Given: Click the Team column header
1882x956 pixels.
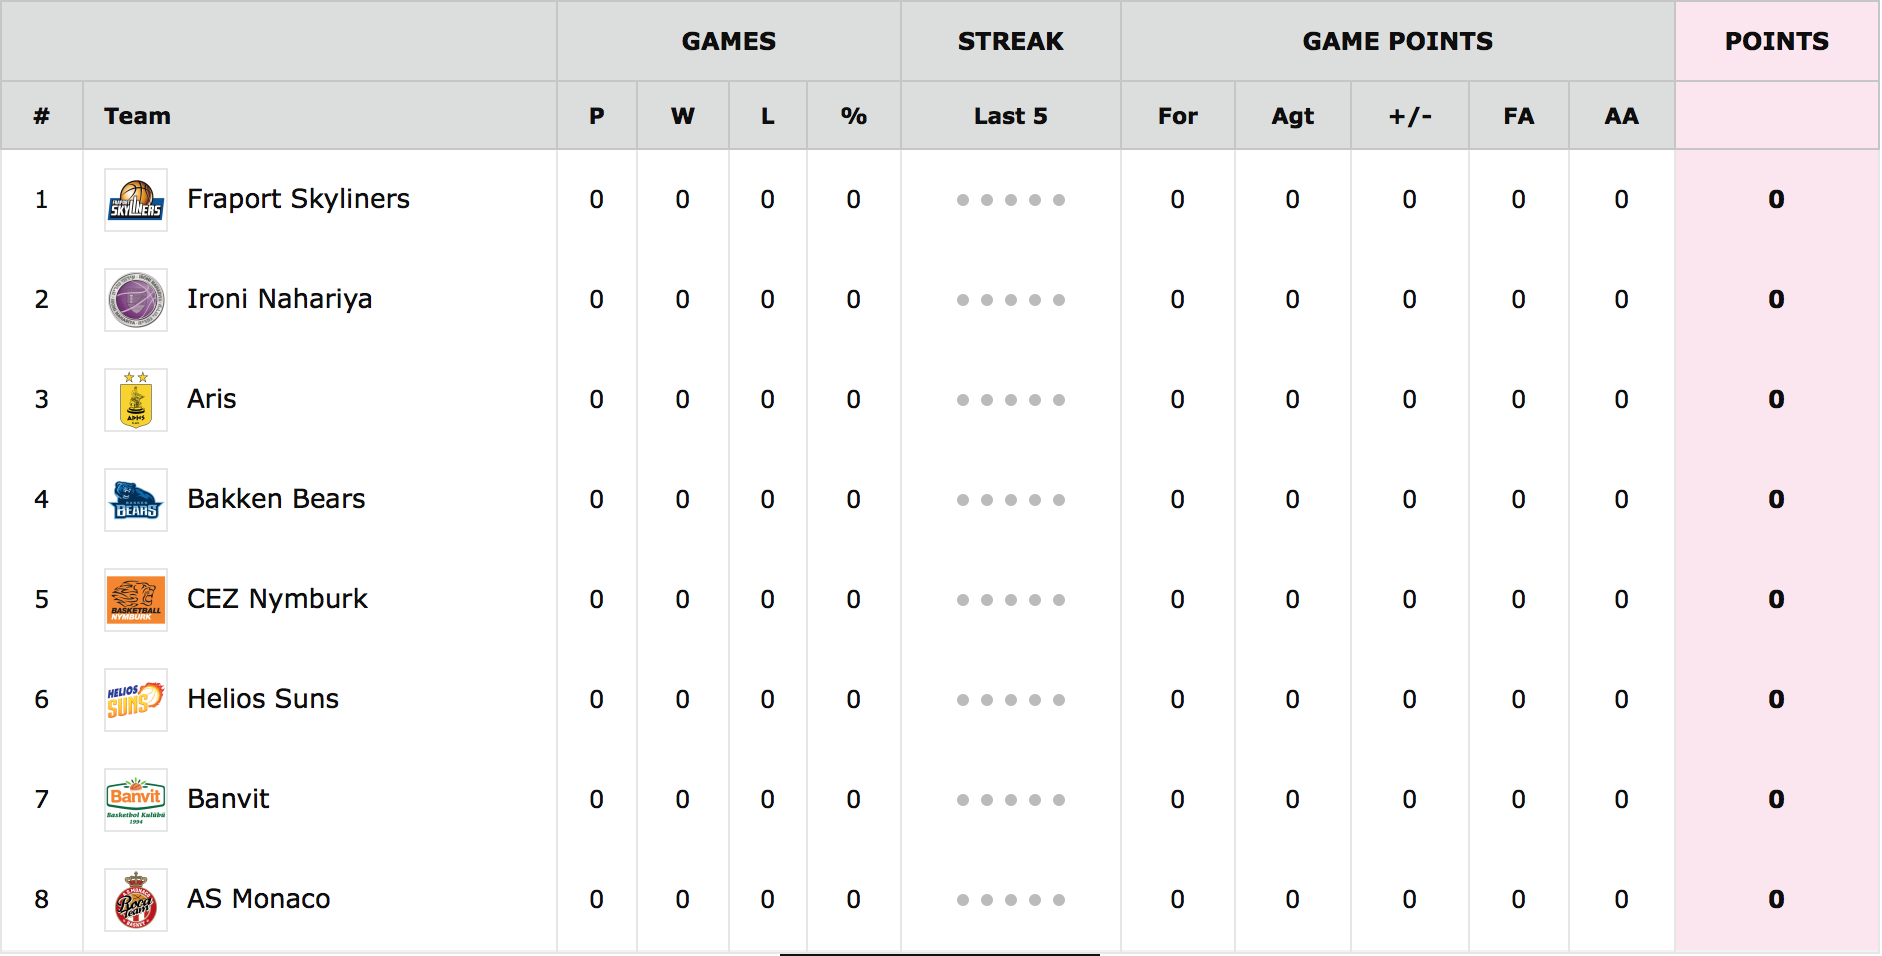Looking at the screenshot, I should pyautogui.click(x=137, y=116).
